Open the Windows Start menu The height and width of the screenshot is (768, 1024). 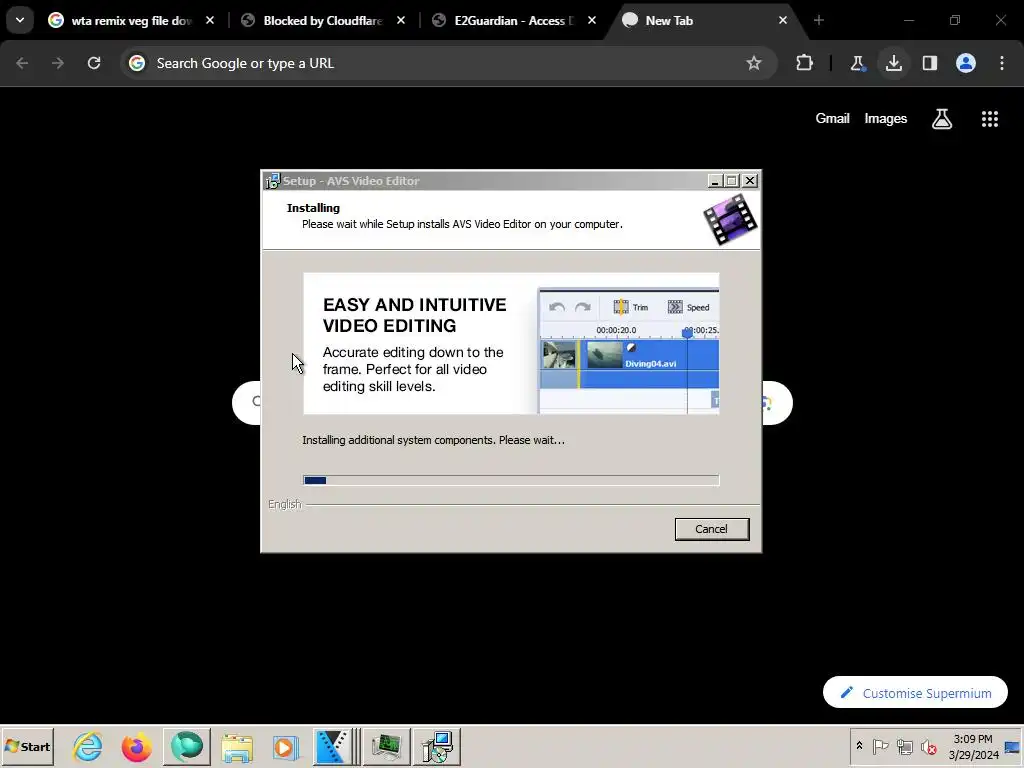click(x=27, y=746)
